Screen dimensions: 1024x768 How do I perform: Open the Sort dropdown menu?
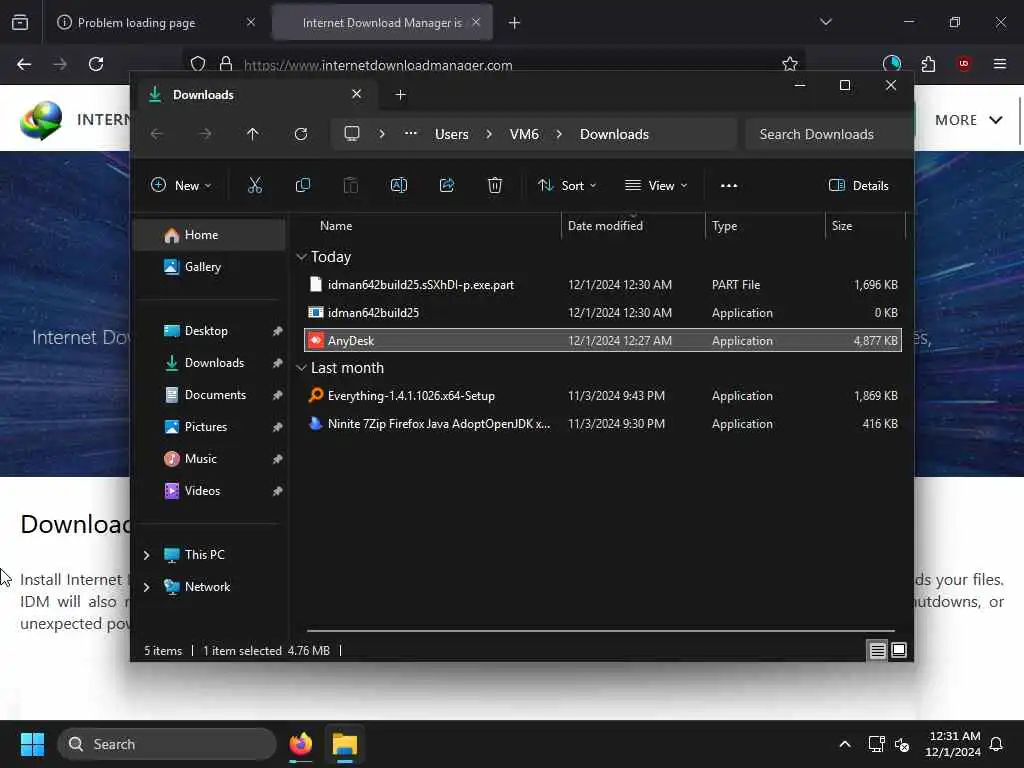(x=567, y=185)
